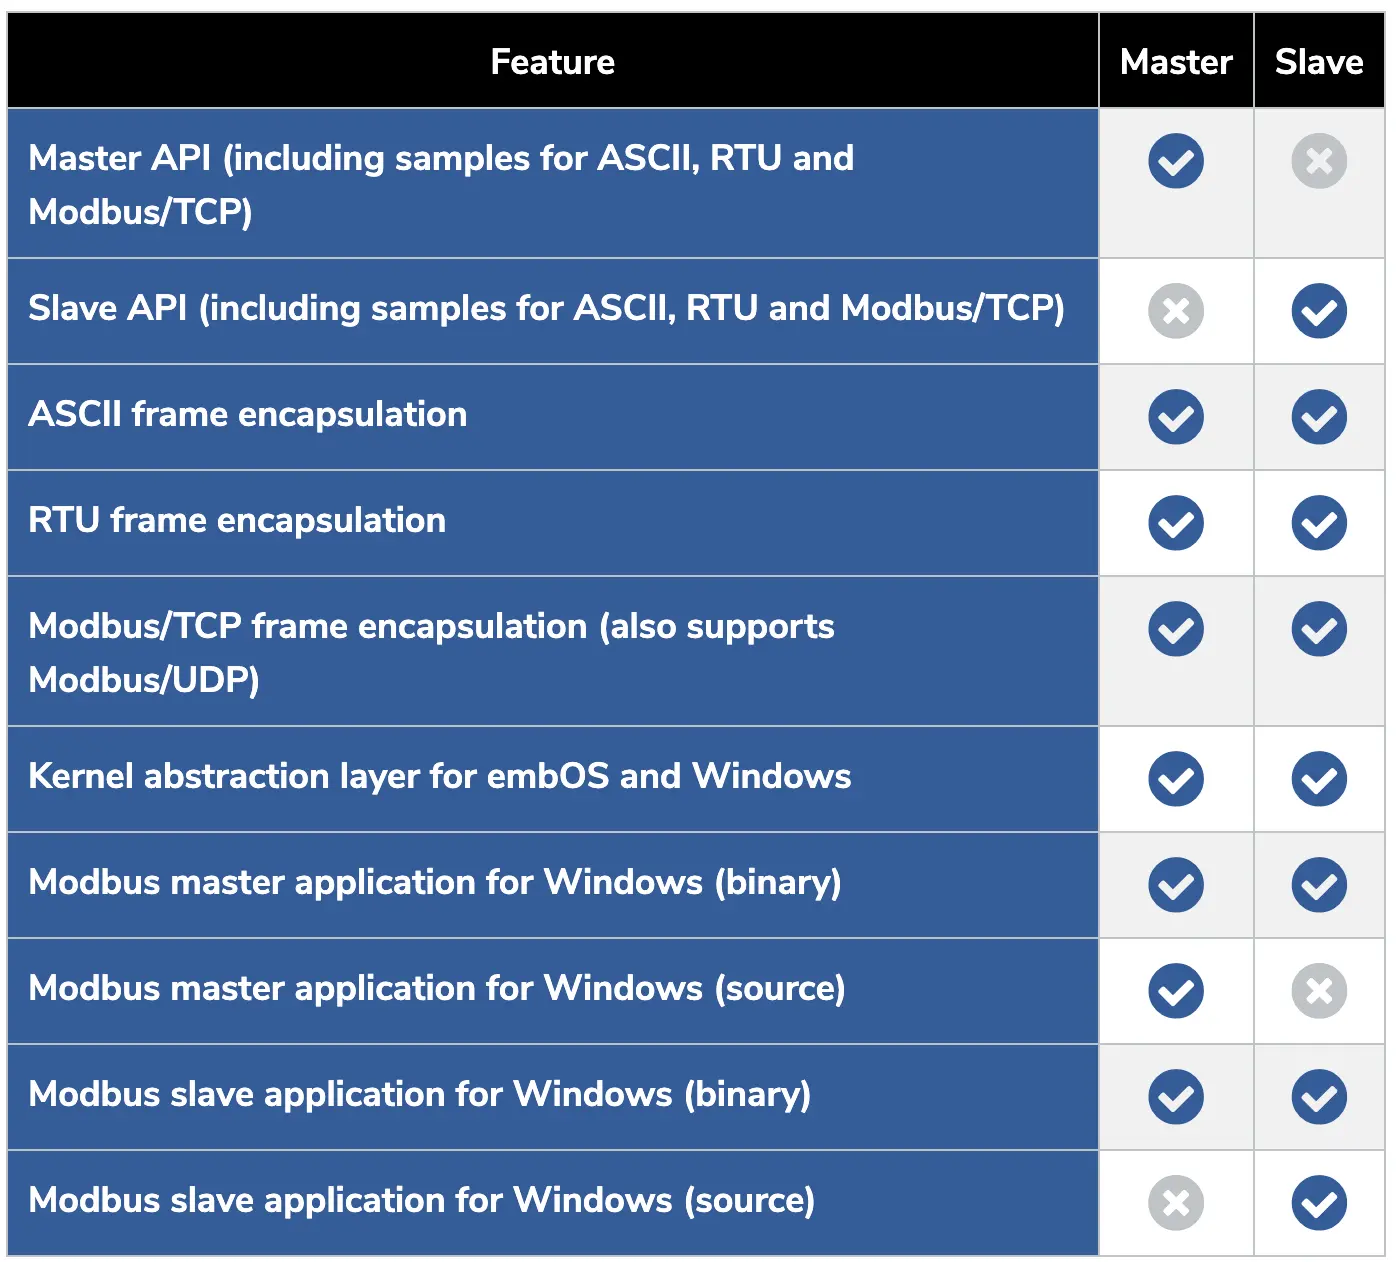Click gray X for slave application (source) Master
1396x1262 pixels.
tap(1175, 1203)
